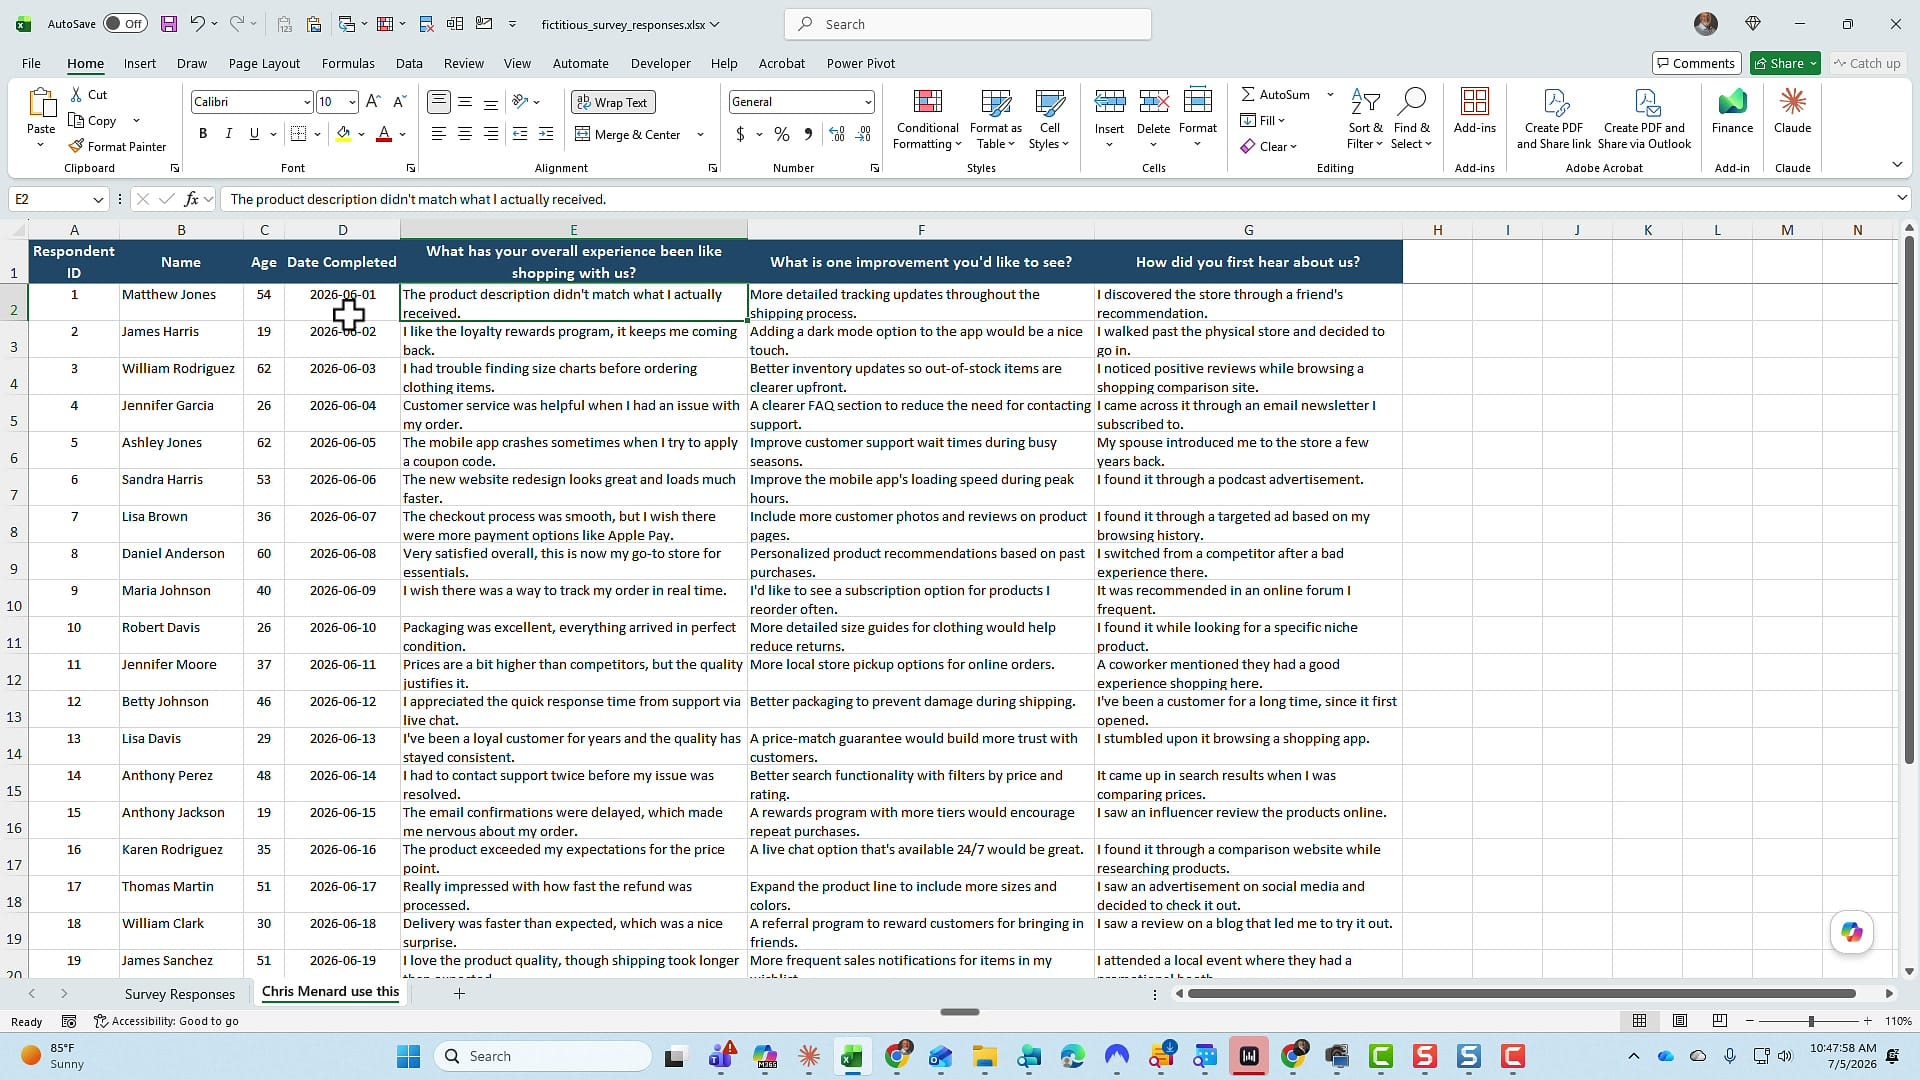Open the Name Box dropdown arrow
Viewport: 1920px width, 1080px height.
point(98,199)
